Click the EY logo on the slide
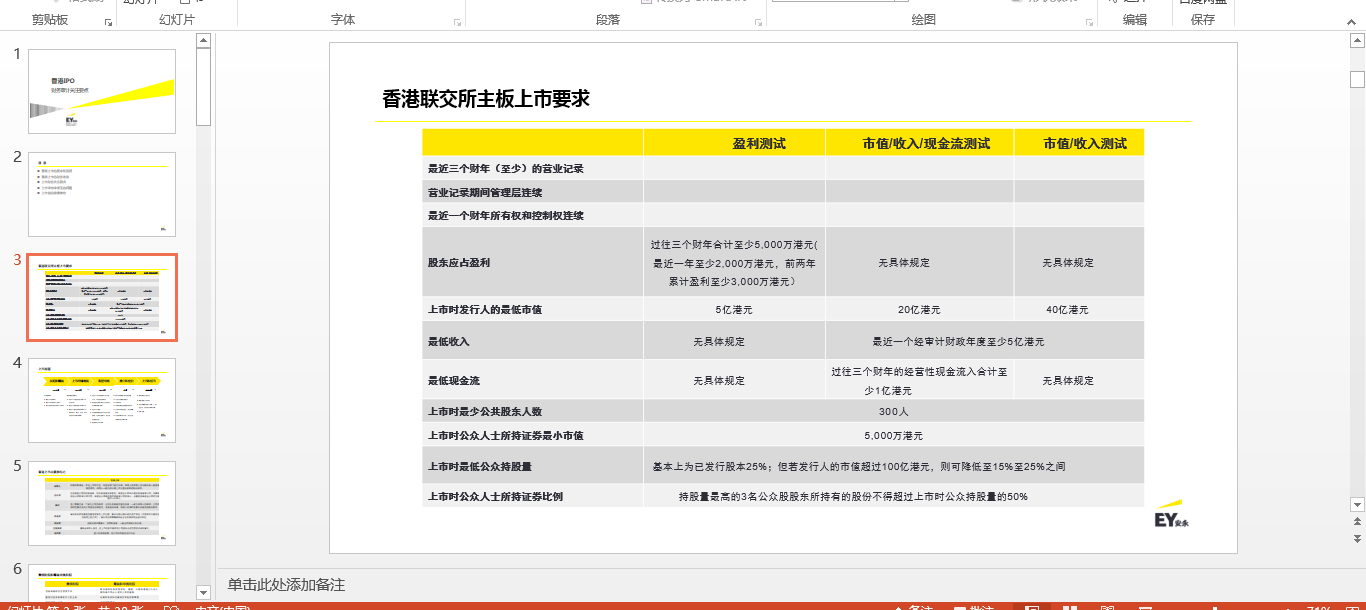1366x610 pixels. point(1171,514)
